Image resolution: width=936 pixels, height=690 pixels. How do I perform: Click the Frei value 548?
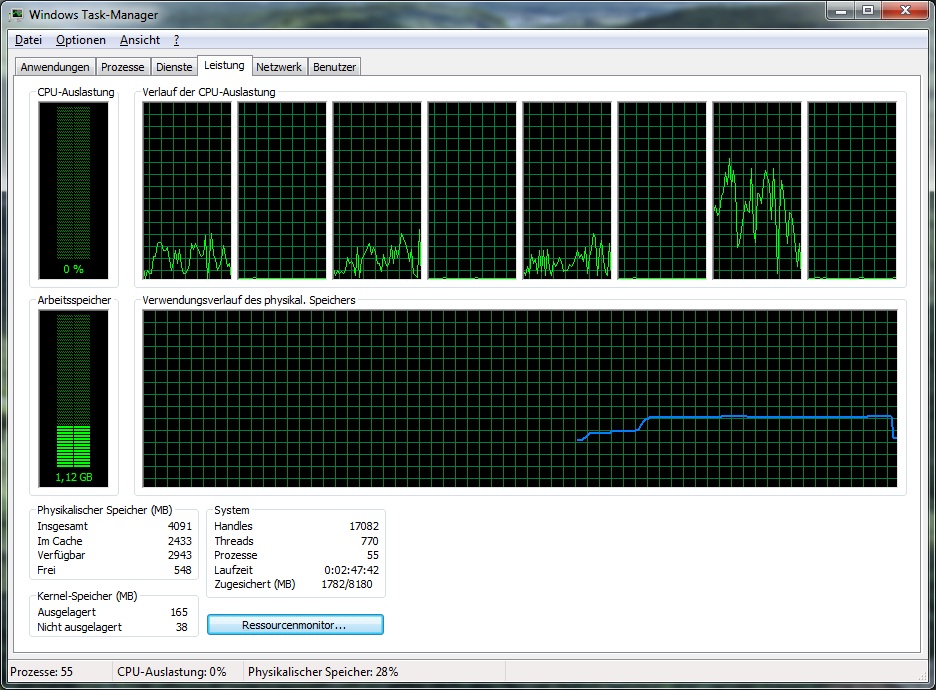[183, 570]
